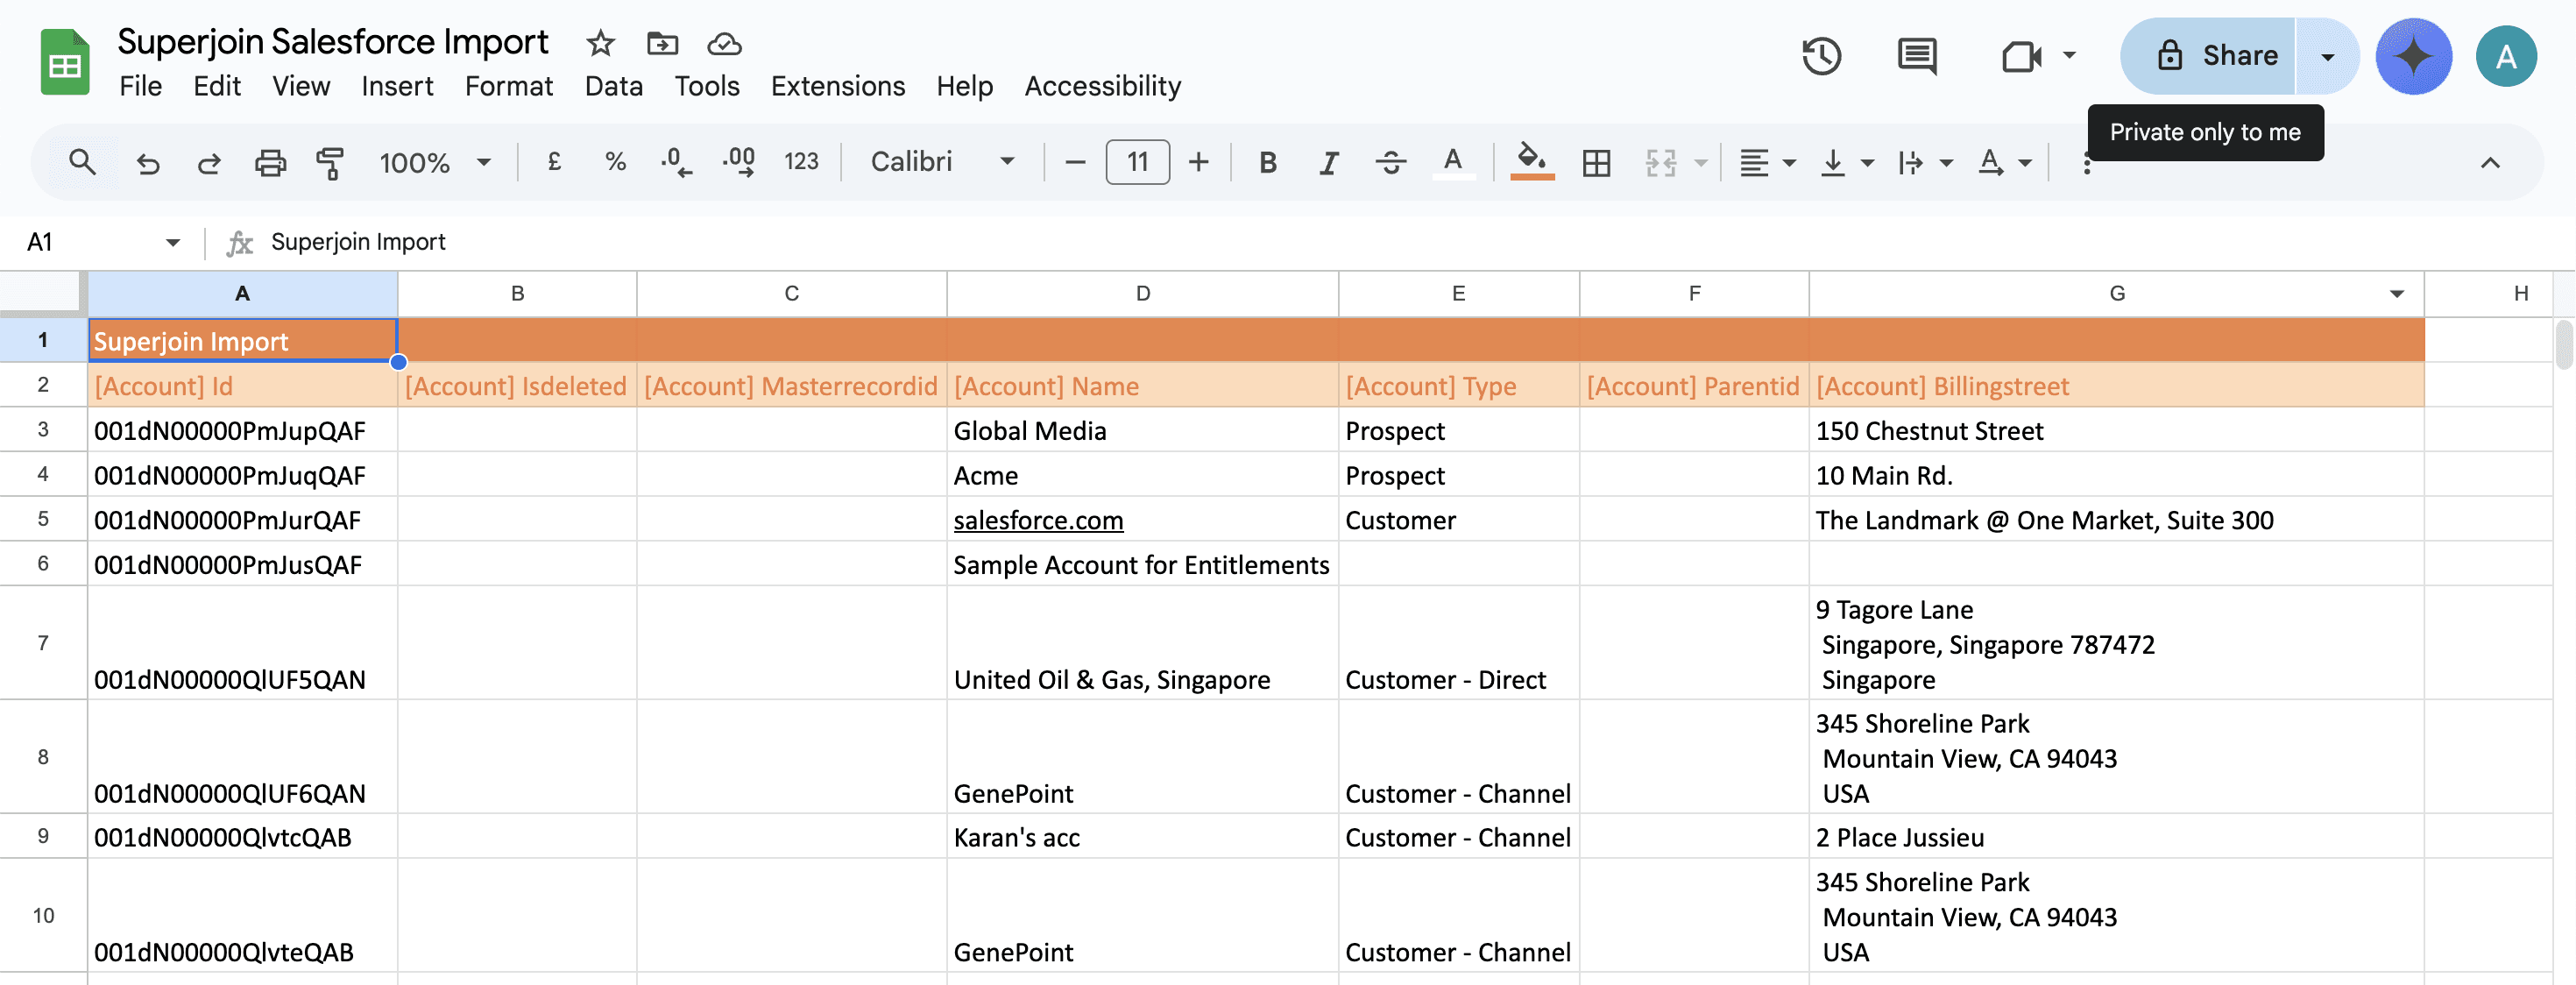The height and width of the screenshot is (985, 2576).
Task: Toggle italic formatting
Action: (1328, 162)
